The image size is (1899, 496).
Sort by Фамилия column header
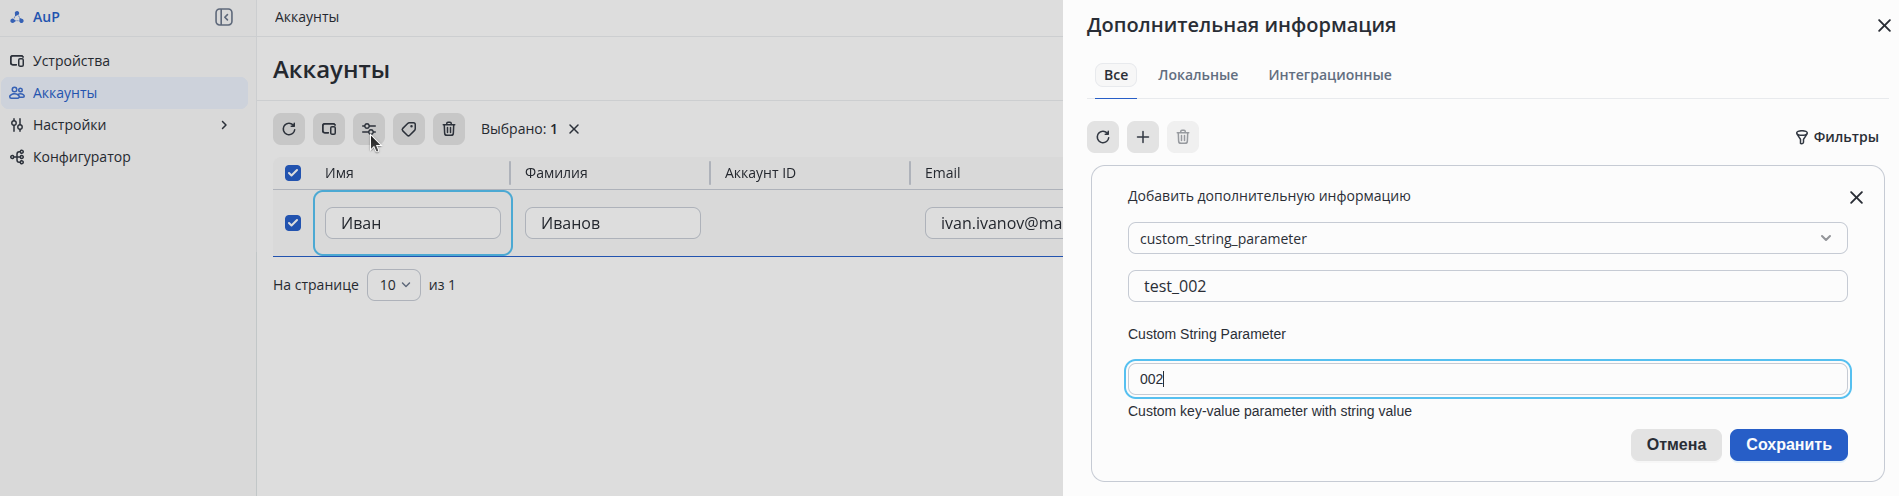(x=556, y=173)
